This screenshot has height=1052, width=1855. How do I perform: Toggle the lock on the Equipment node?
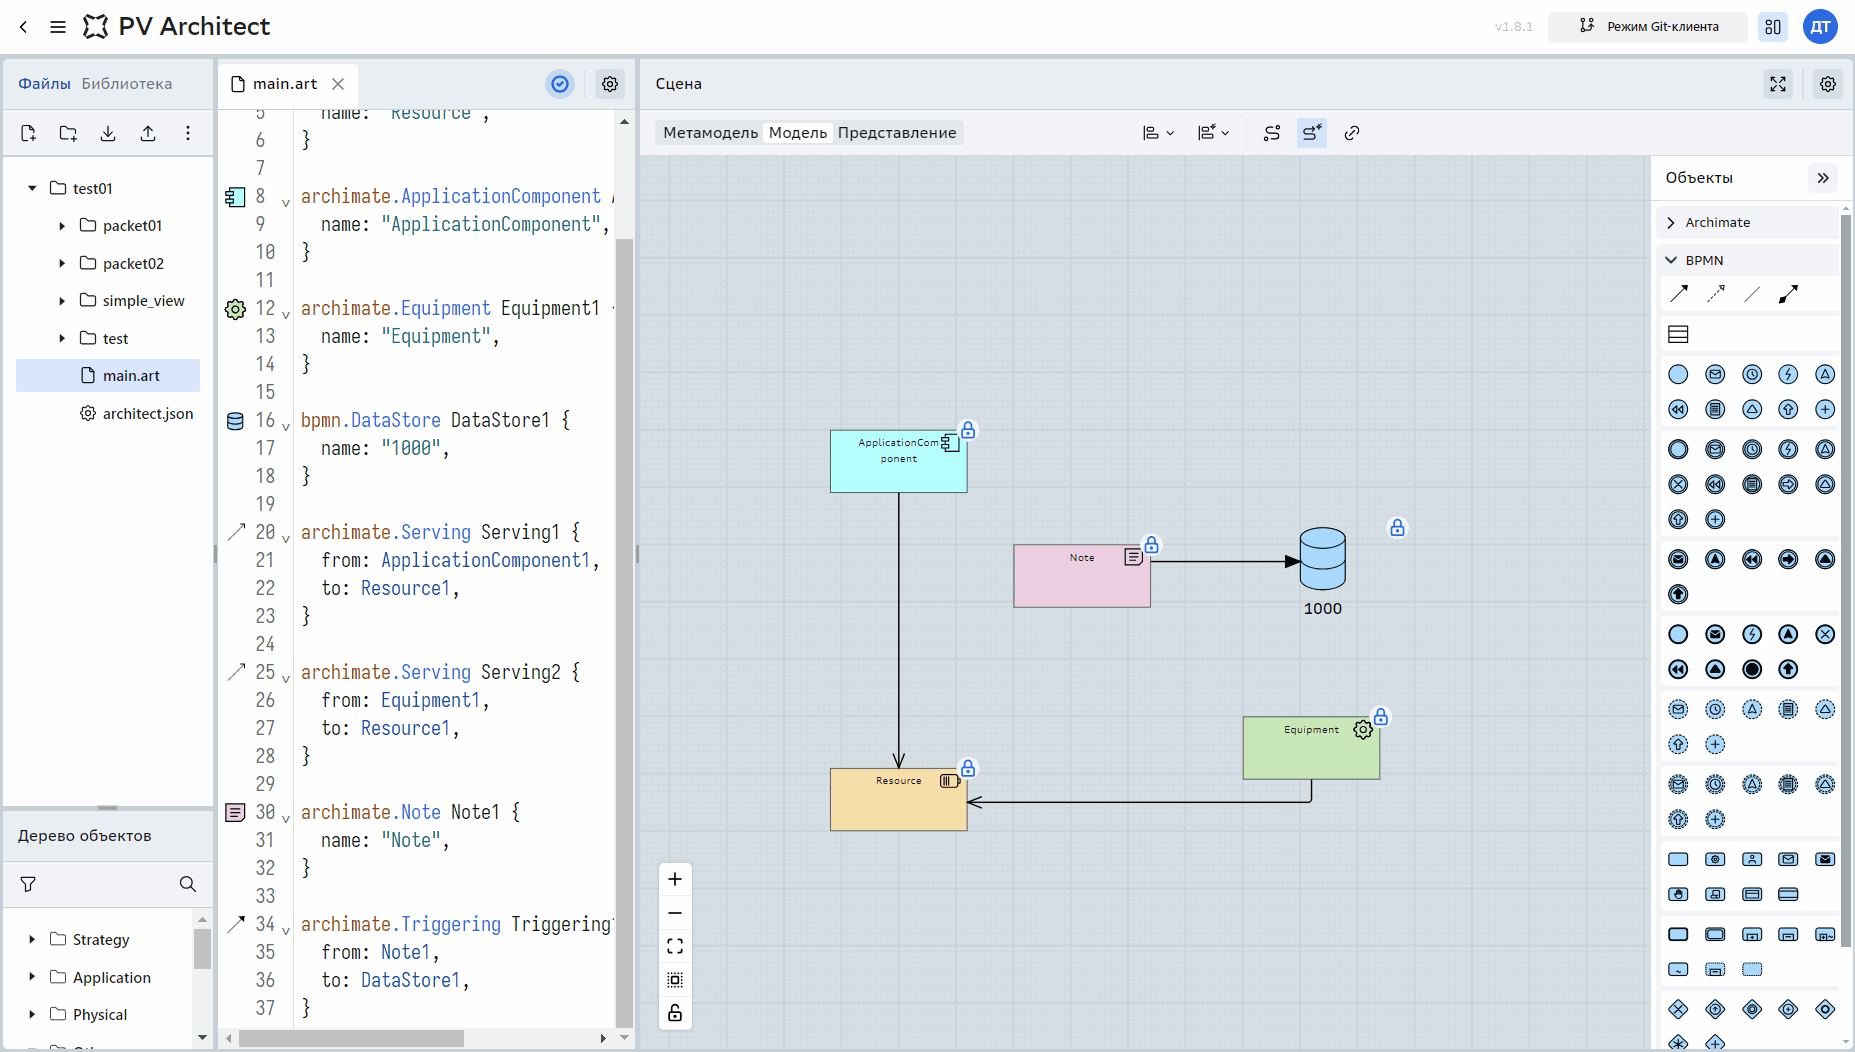click(x=1381, y=717)
